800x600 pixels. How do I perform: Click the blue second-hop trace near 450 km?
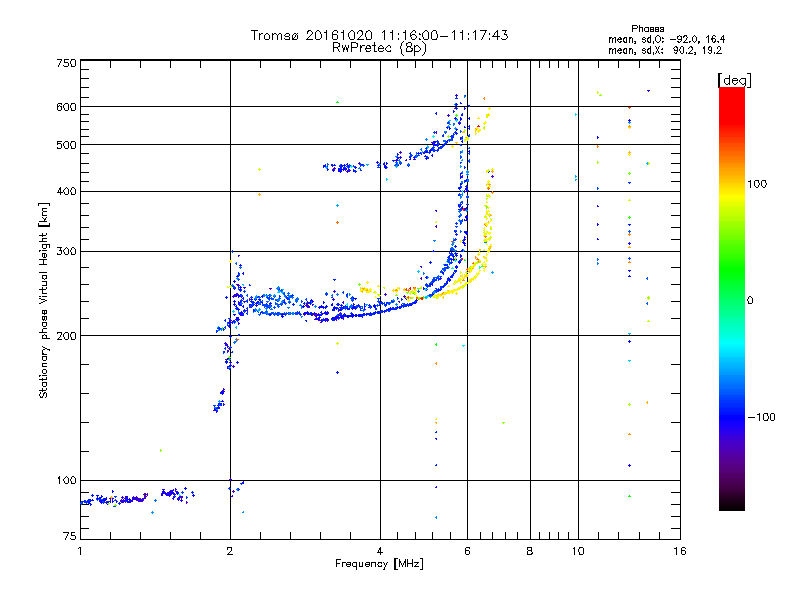(x=342, y=167)
